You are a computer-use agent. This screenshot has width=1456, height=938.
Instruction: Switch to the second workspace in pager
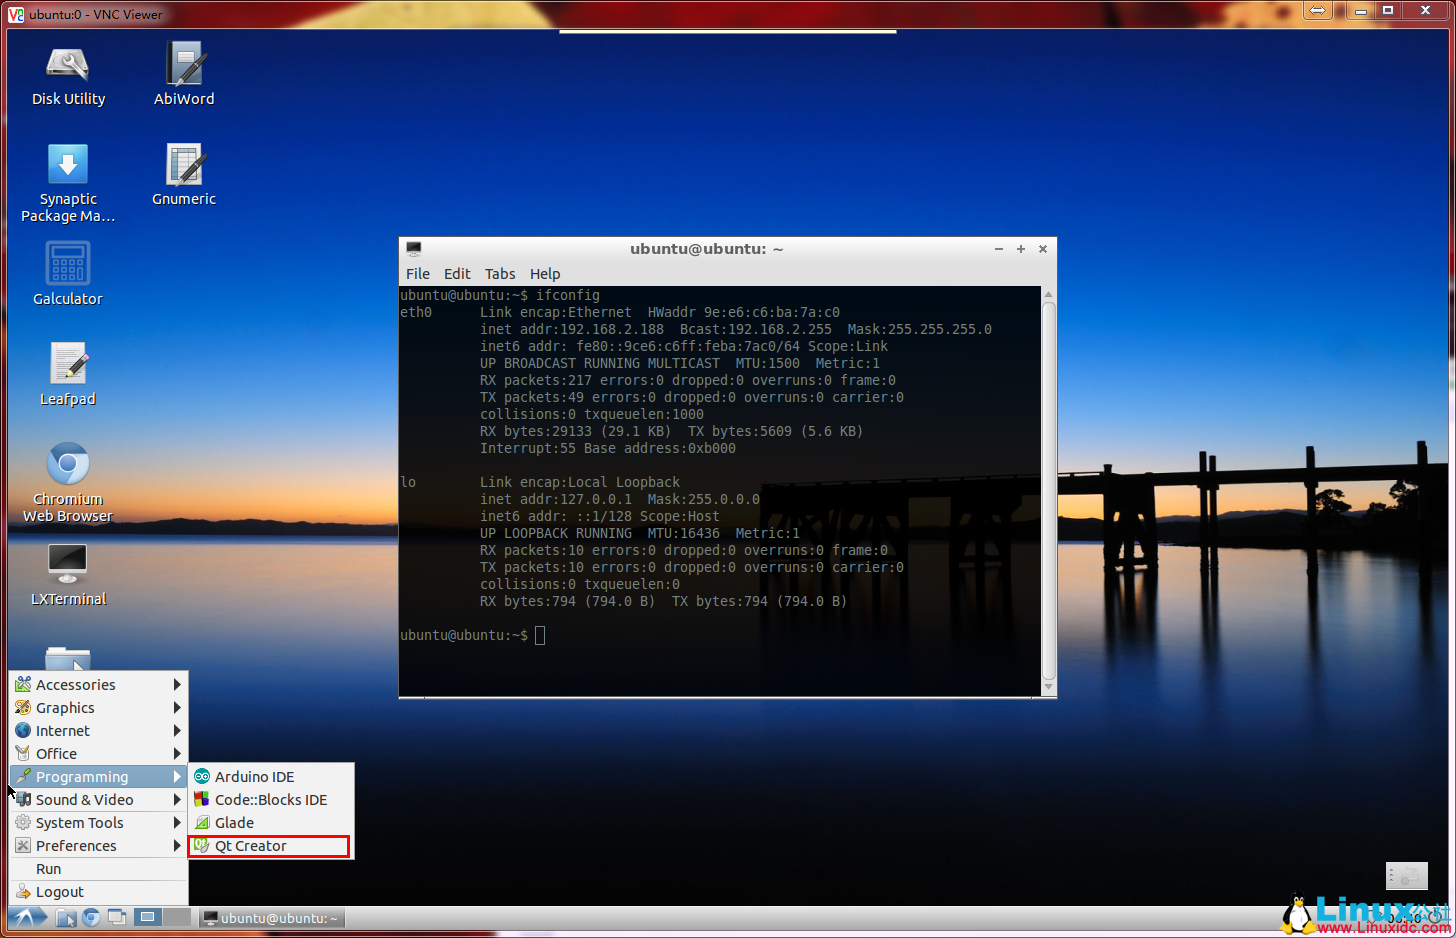coord(177,917)
